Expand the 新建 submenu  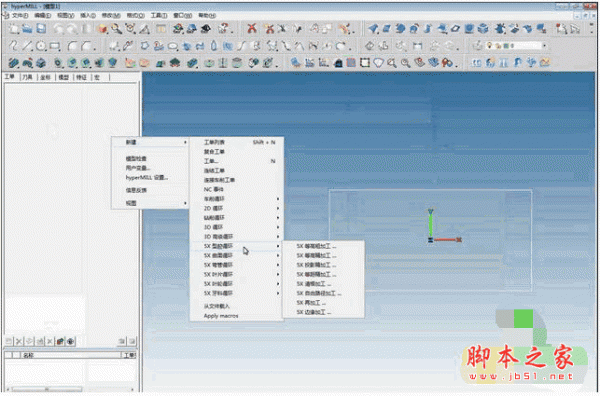pyautogui.click(x=150, y=142)
